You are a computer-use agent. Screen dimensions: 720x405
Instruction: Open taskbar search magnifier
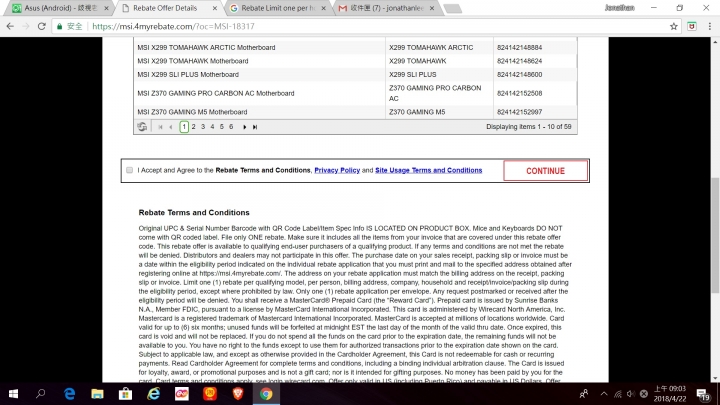(41, 394)
